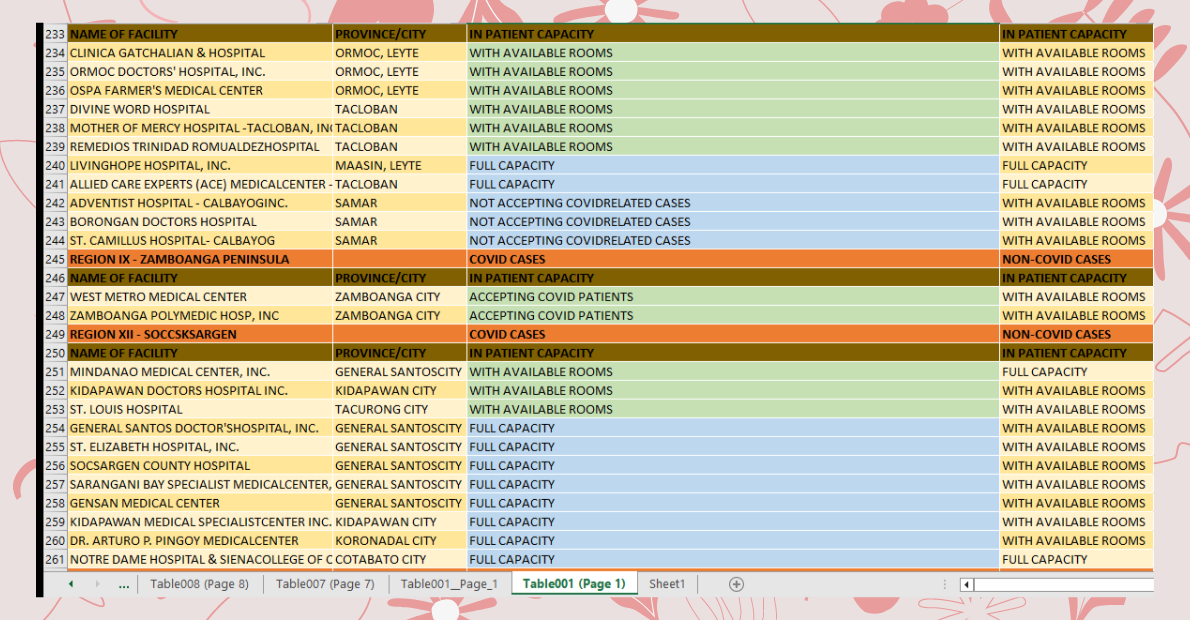1190x620 pixels.
Task: Select the OSPA FARMER'S MEDICAL CENTER cell
Action: [200, 90]
